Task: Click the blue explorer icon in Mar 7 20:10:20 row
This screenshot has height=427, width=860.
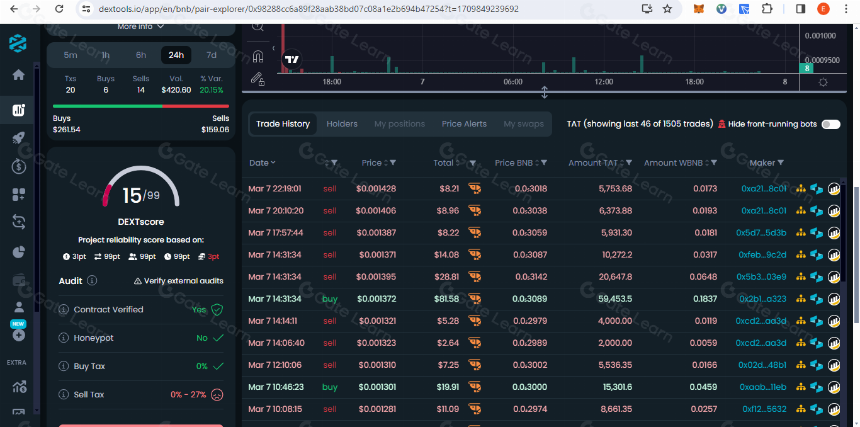Action: pos(817,210)
